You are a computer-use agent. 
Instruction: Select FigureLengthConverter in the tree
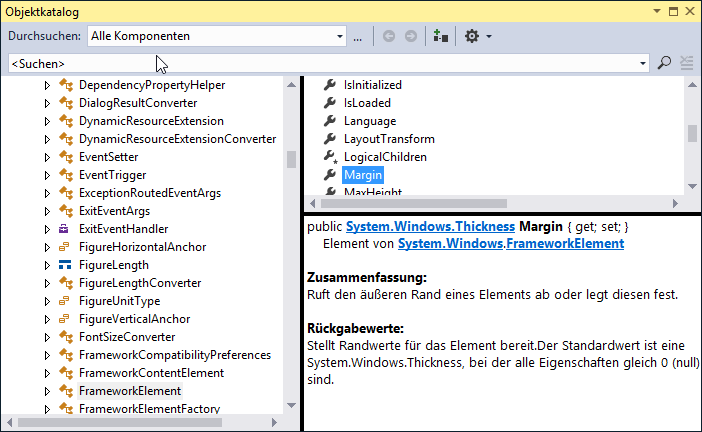click(x=140, y=283)
